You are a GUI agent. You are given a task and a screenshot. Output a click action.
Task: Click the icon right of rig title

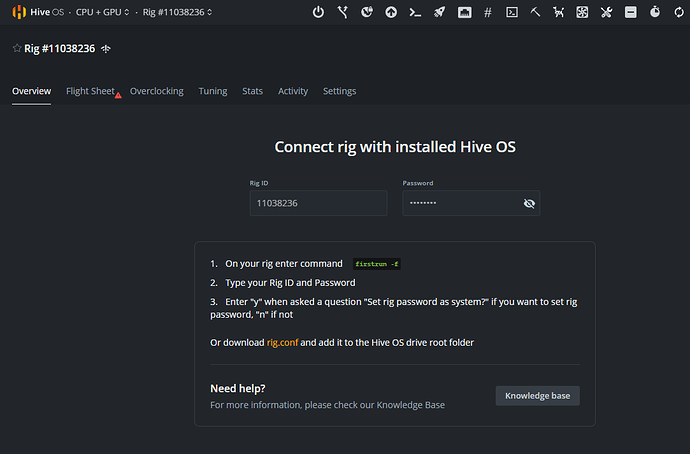tap(106, 49)
